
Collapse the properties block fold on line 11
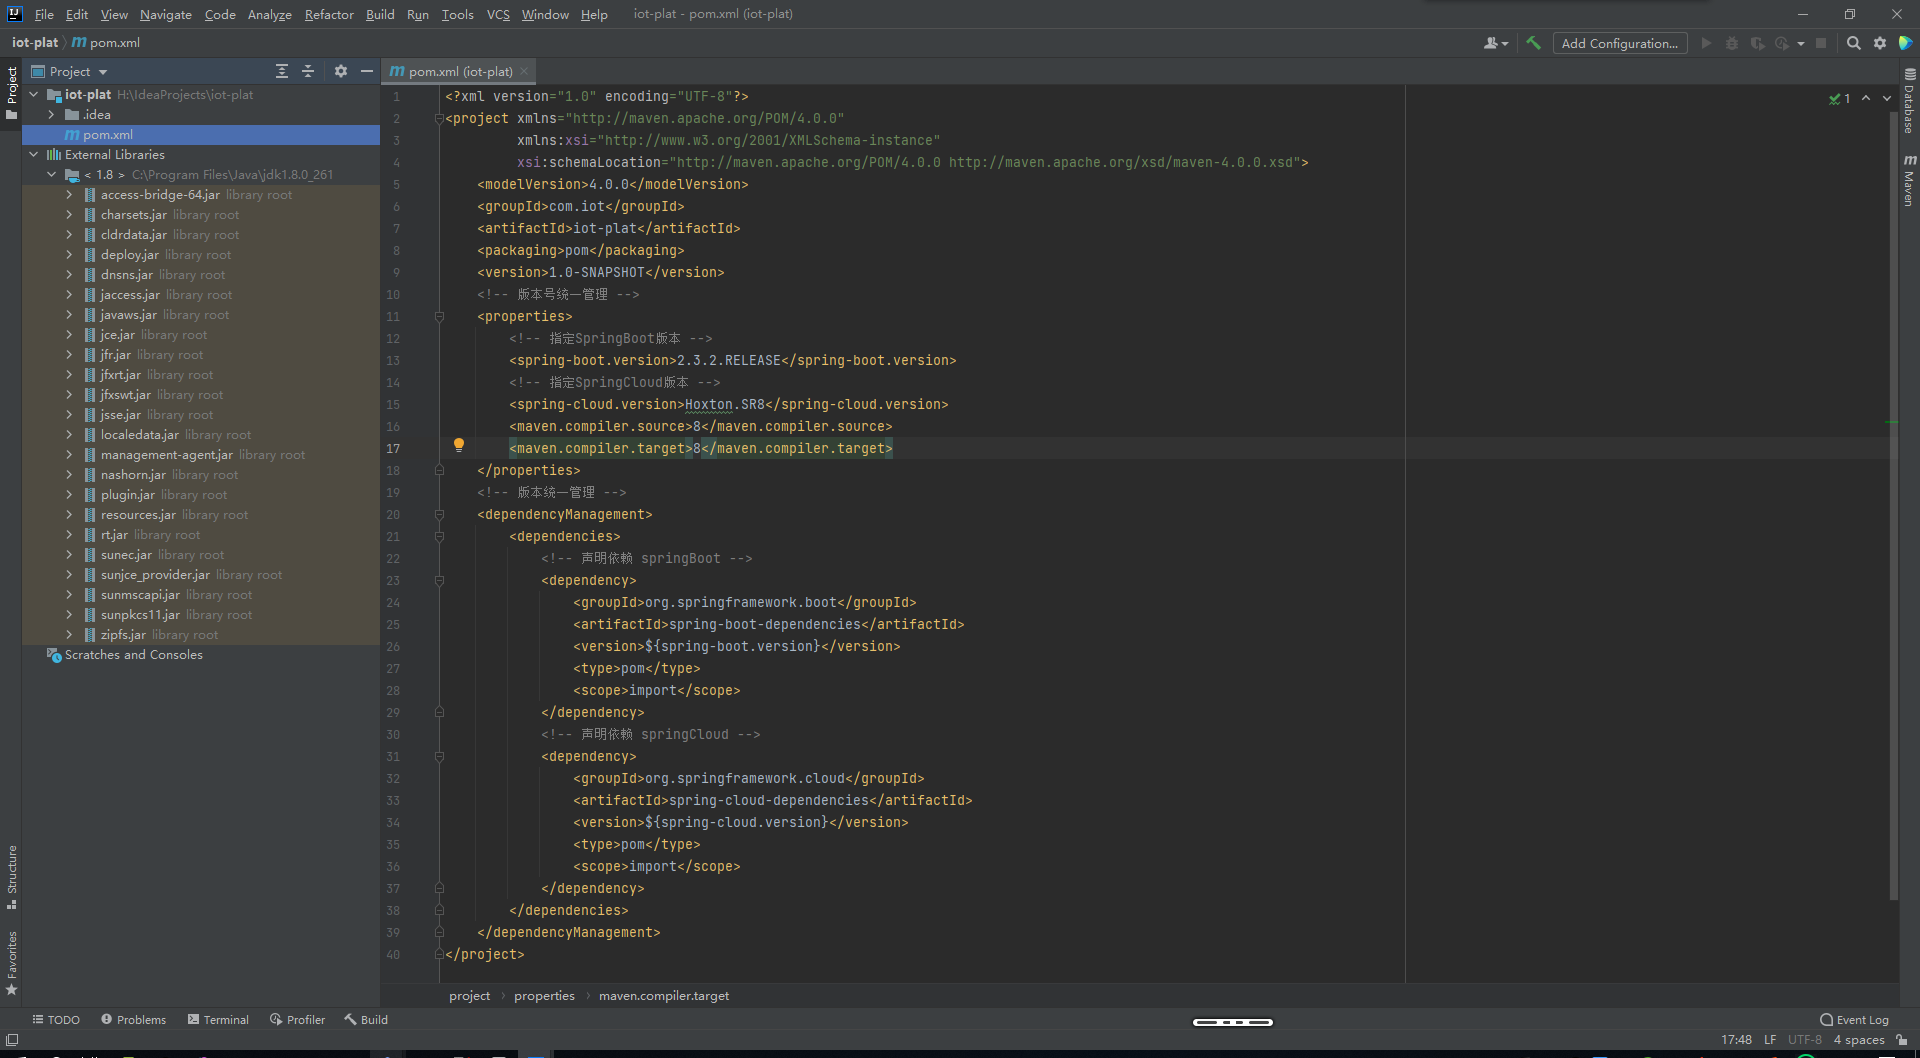click(439, 316)
